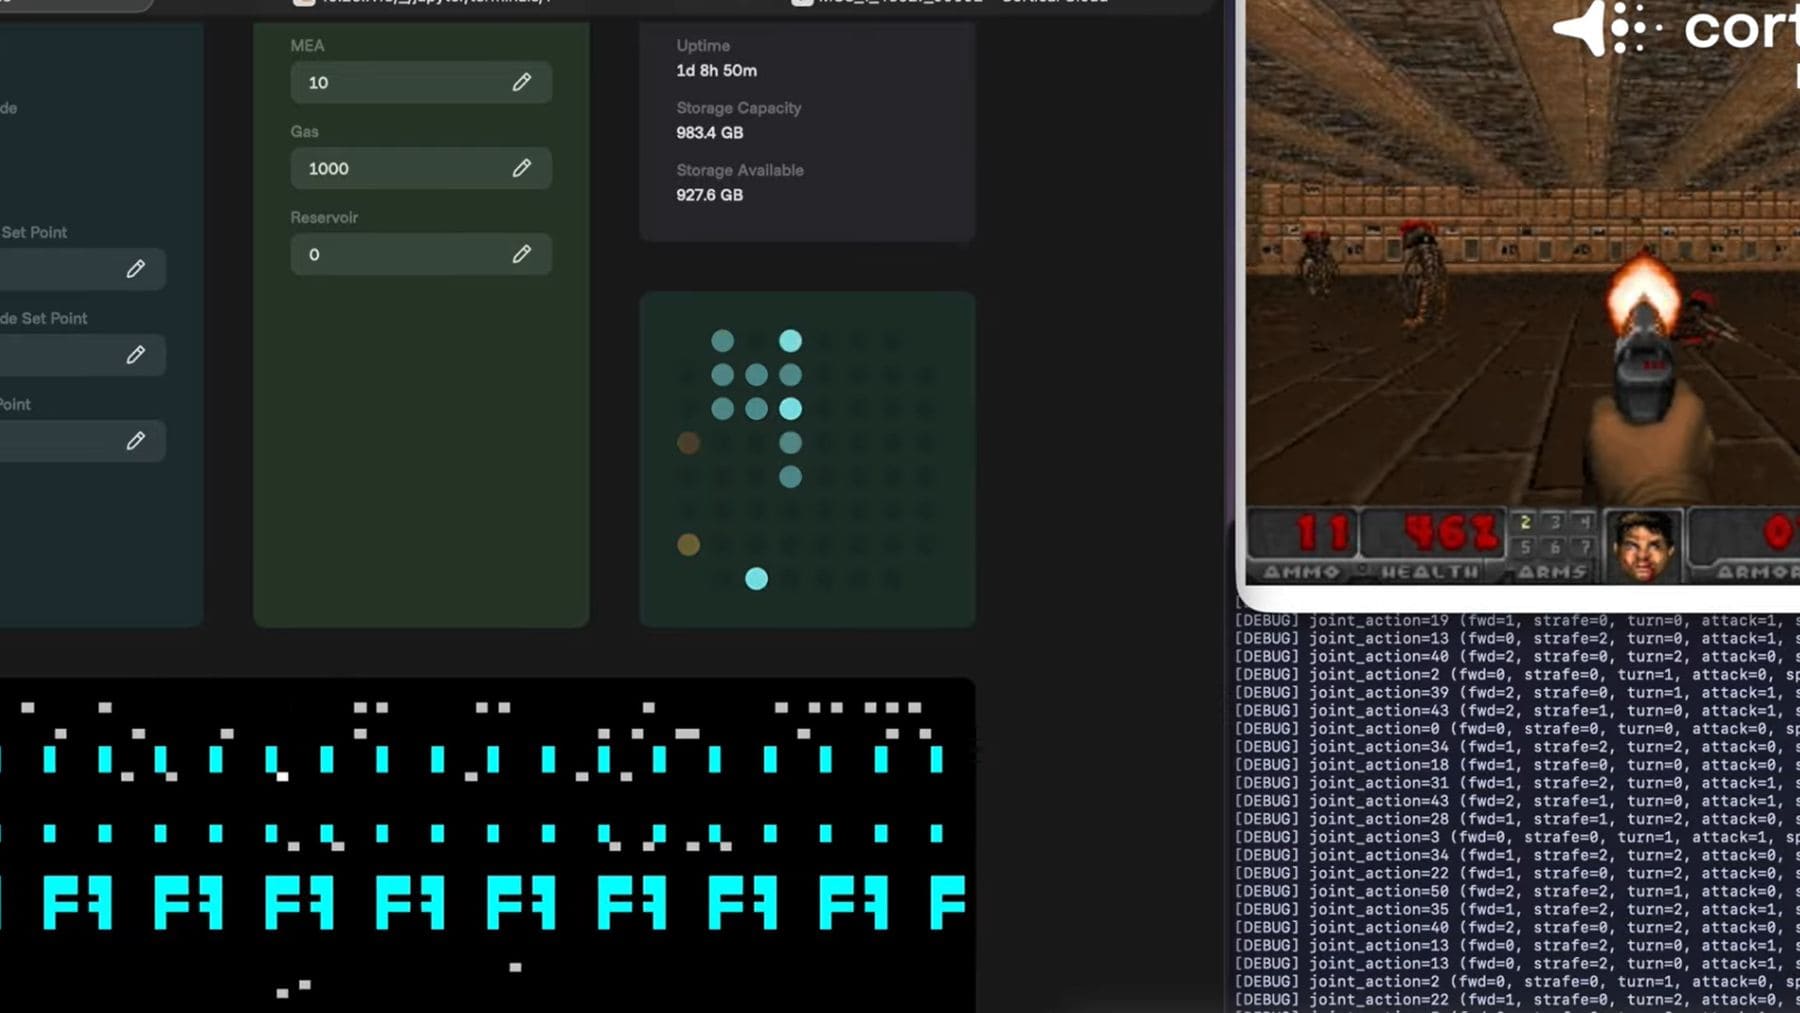Click the edit pencil for Mode Set Point
1800x1013 pixels.
[x=136, y=354]
